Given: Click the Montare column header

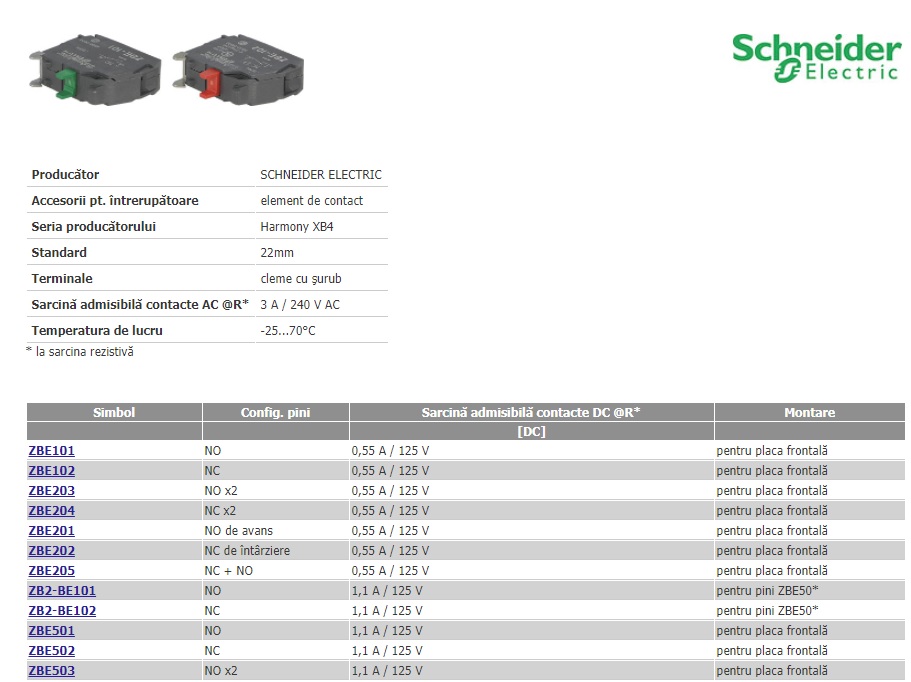Looking at the screenshot, I should 809,412.
